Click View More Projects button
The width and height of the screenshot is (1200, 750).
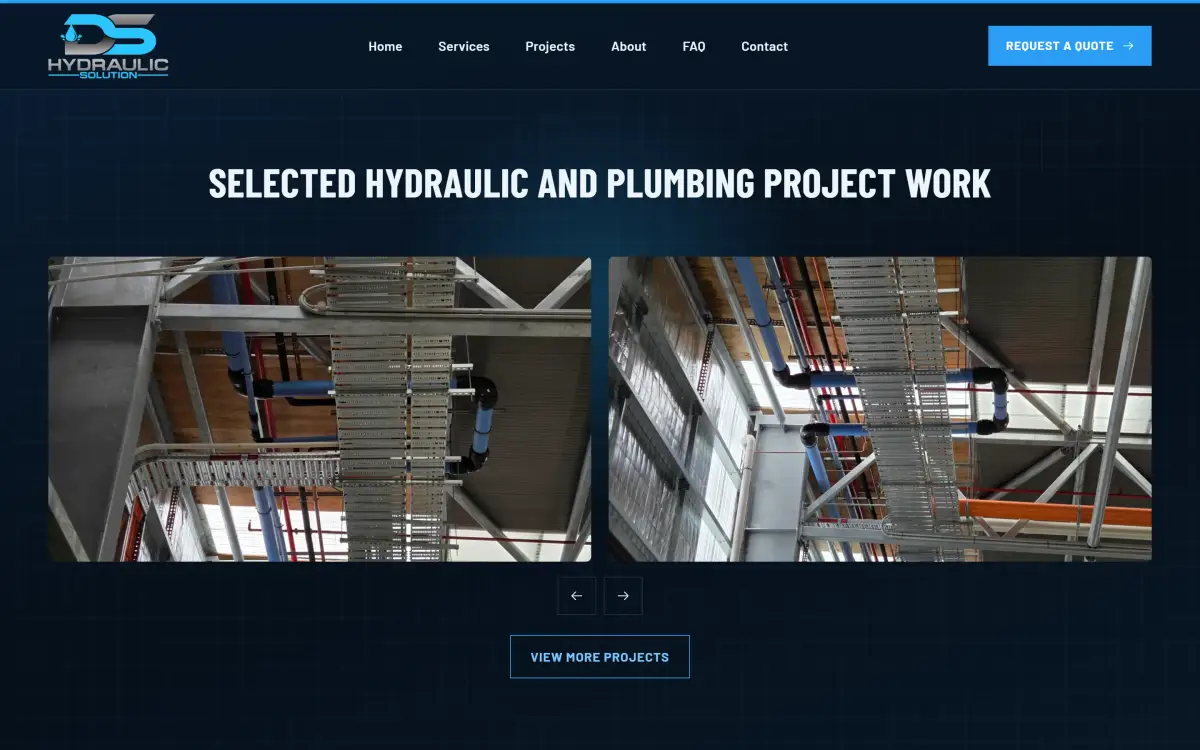click(600, 657)
